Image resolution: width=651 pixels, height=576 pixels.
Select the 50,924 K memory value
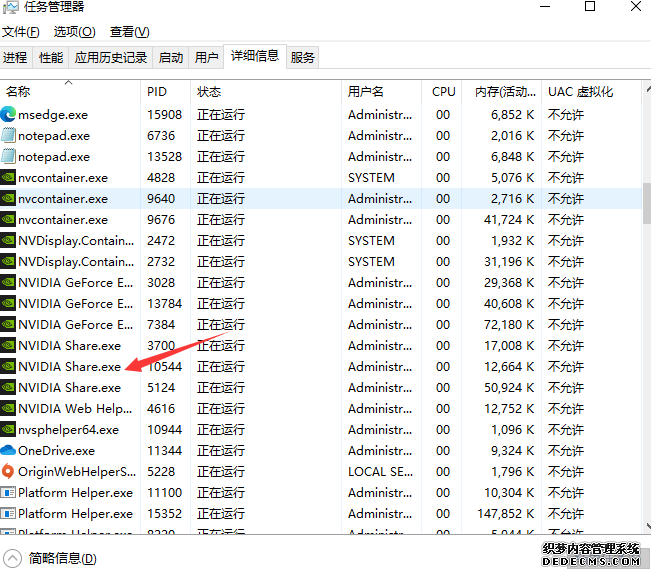509,387
